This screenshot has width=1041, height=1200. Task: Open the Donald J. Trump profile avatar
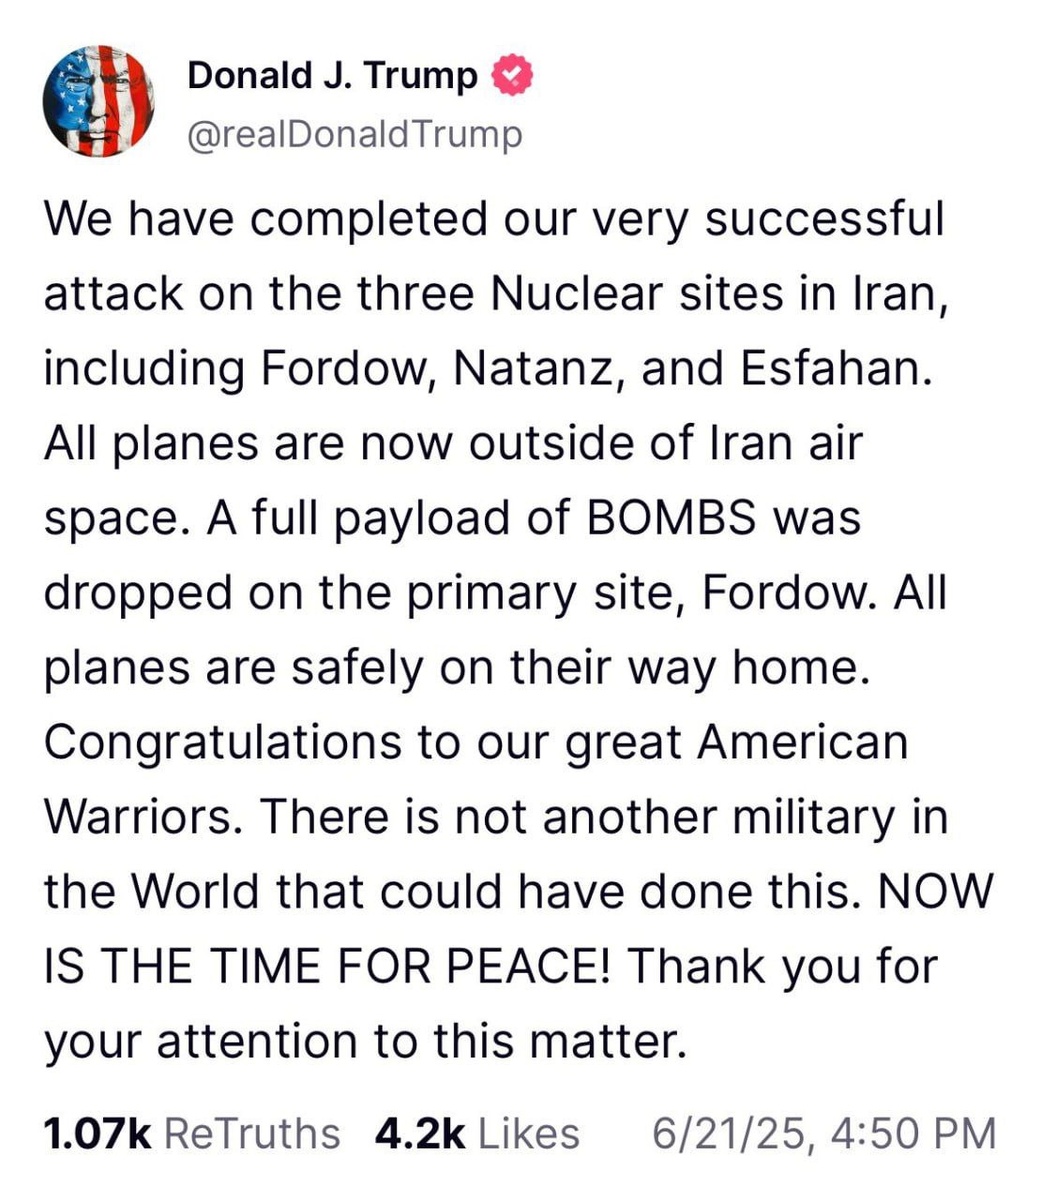(98, 101)
